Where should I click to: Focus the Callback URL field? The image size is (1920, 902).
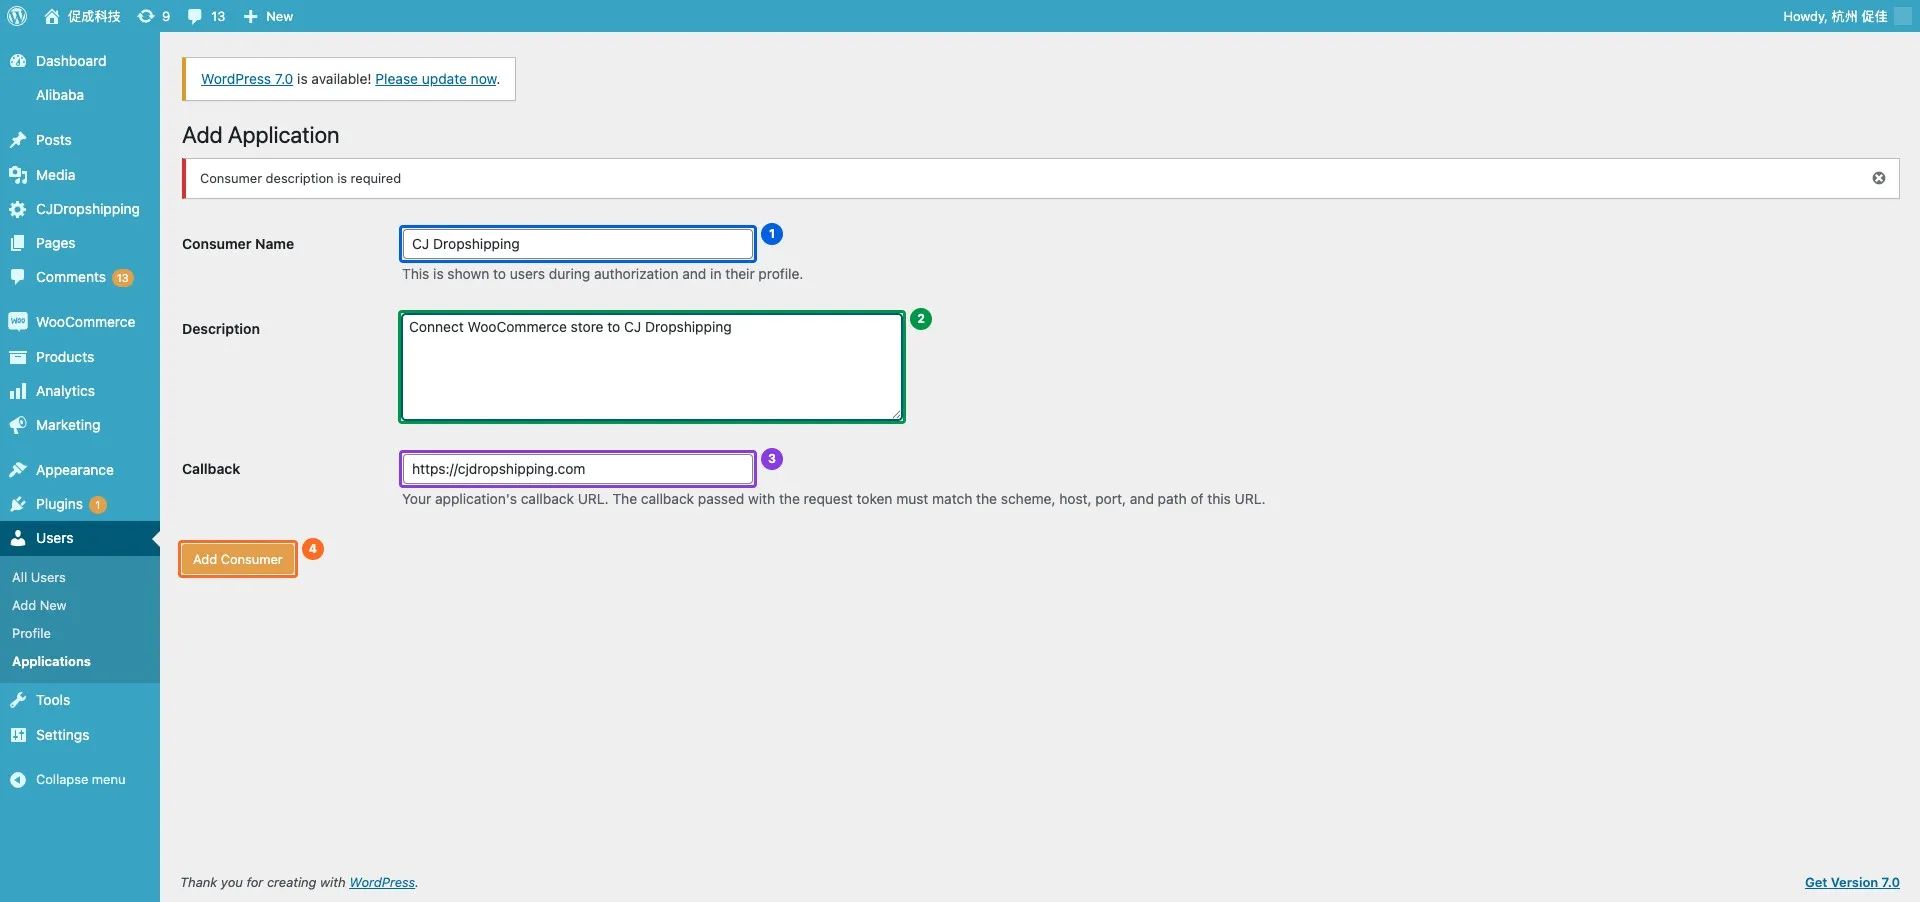578,469
